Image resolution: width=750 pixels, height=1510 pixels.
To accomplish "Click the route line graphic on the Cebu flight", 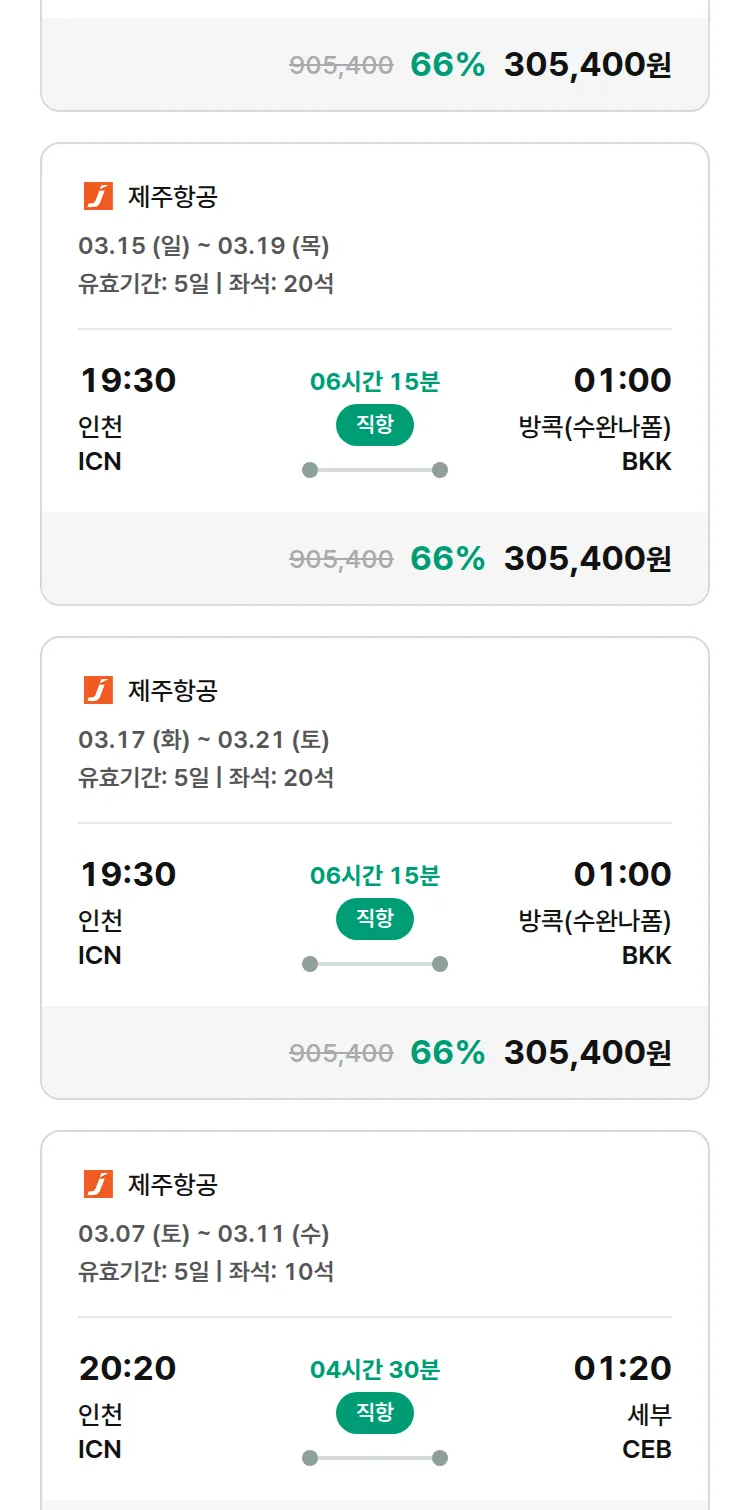I will 375,1458.
